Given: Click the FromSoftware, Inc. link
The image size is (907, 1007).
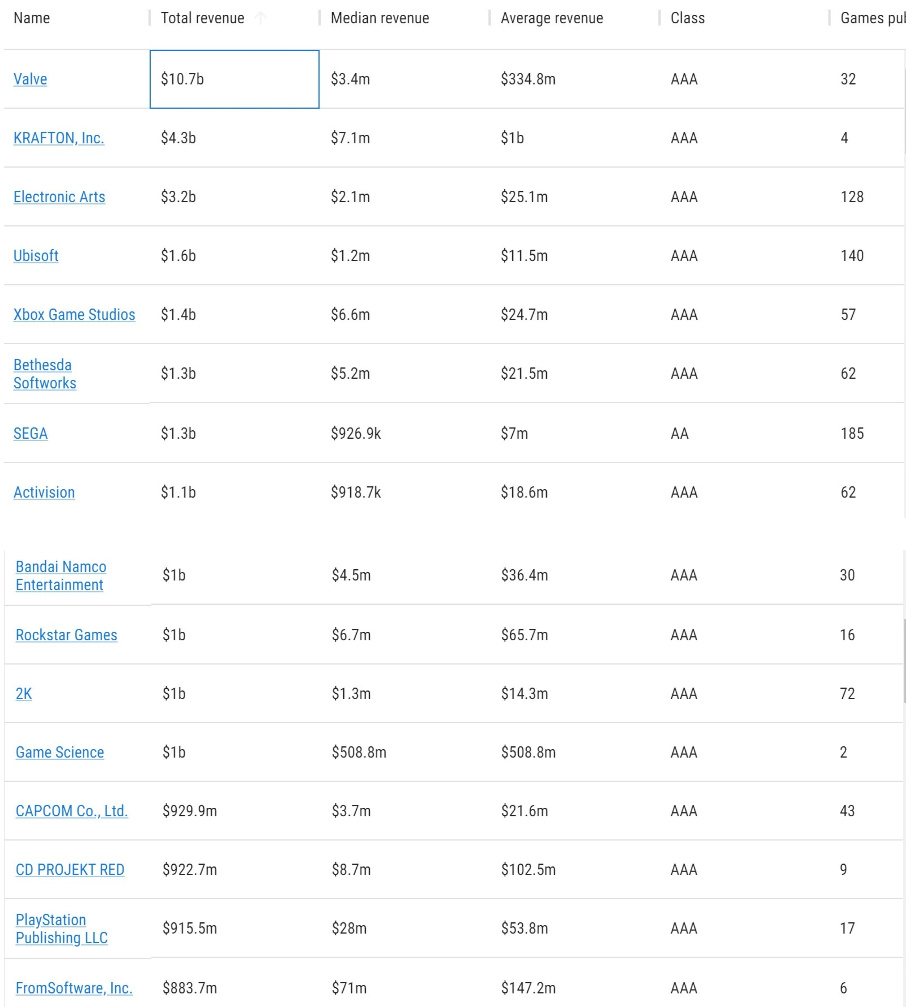Looking at the screenshot, I should coord(74,988).
